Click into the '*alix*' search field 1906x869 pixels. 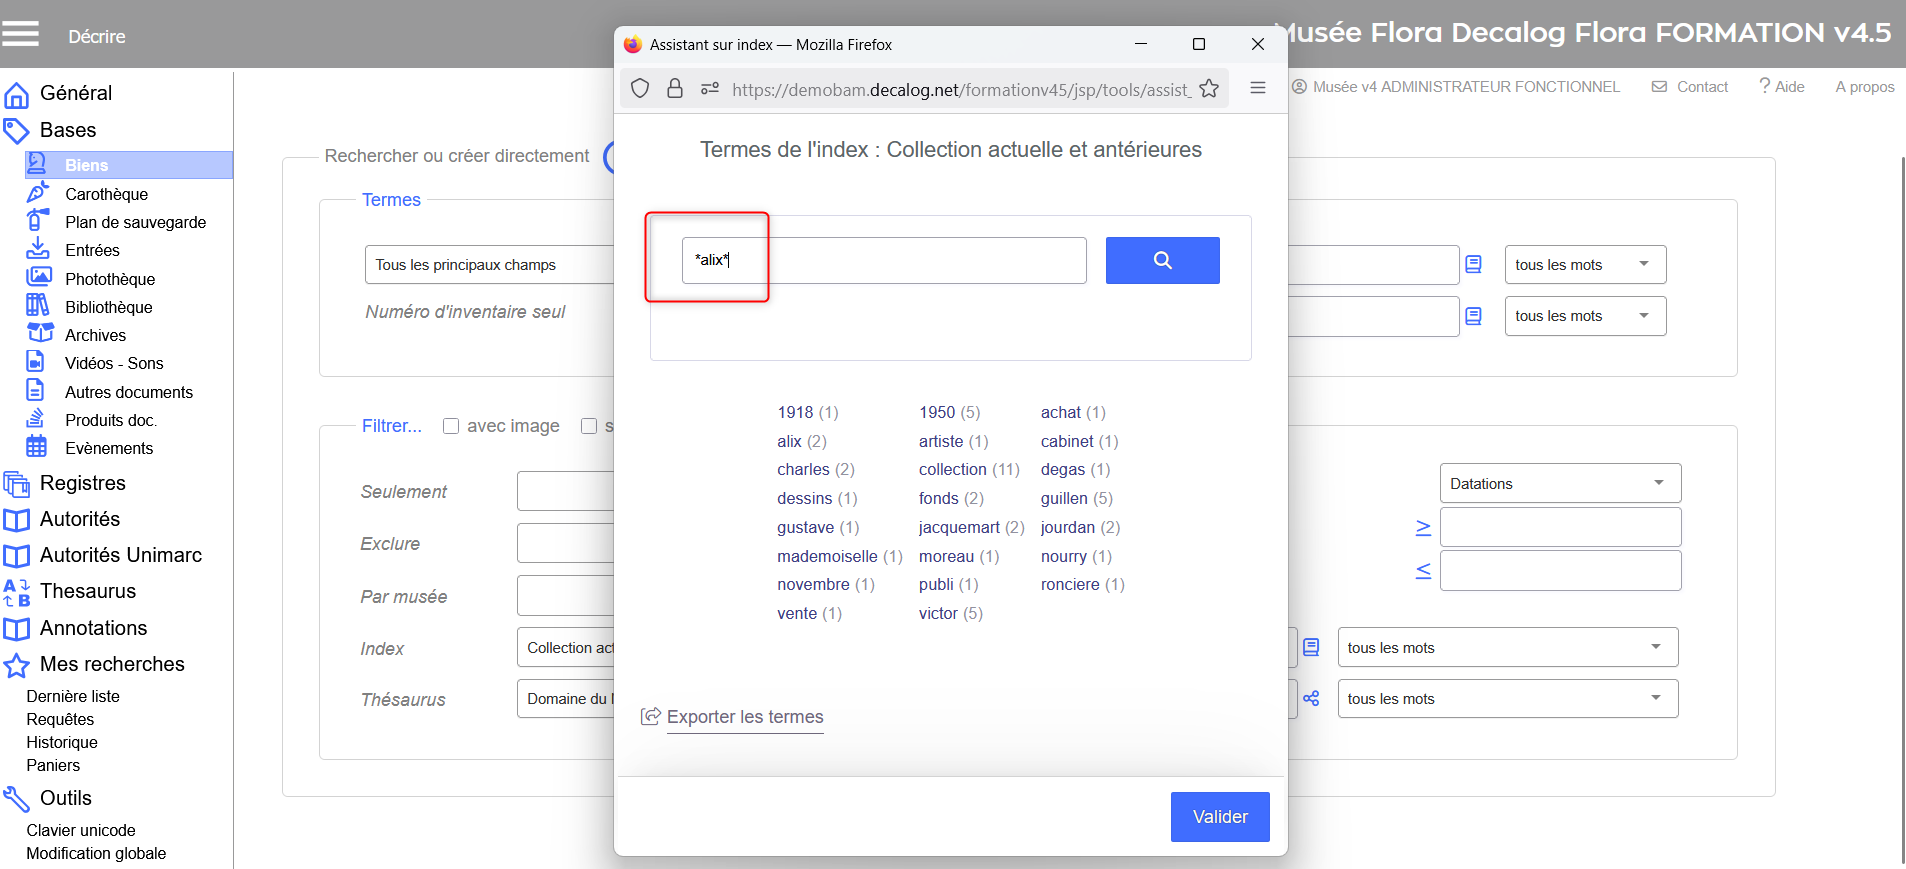click(x=883, y=260)
